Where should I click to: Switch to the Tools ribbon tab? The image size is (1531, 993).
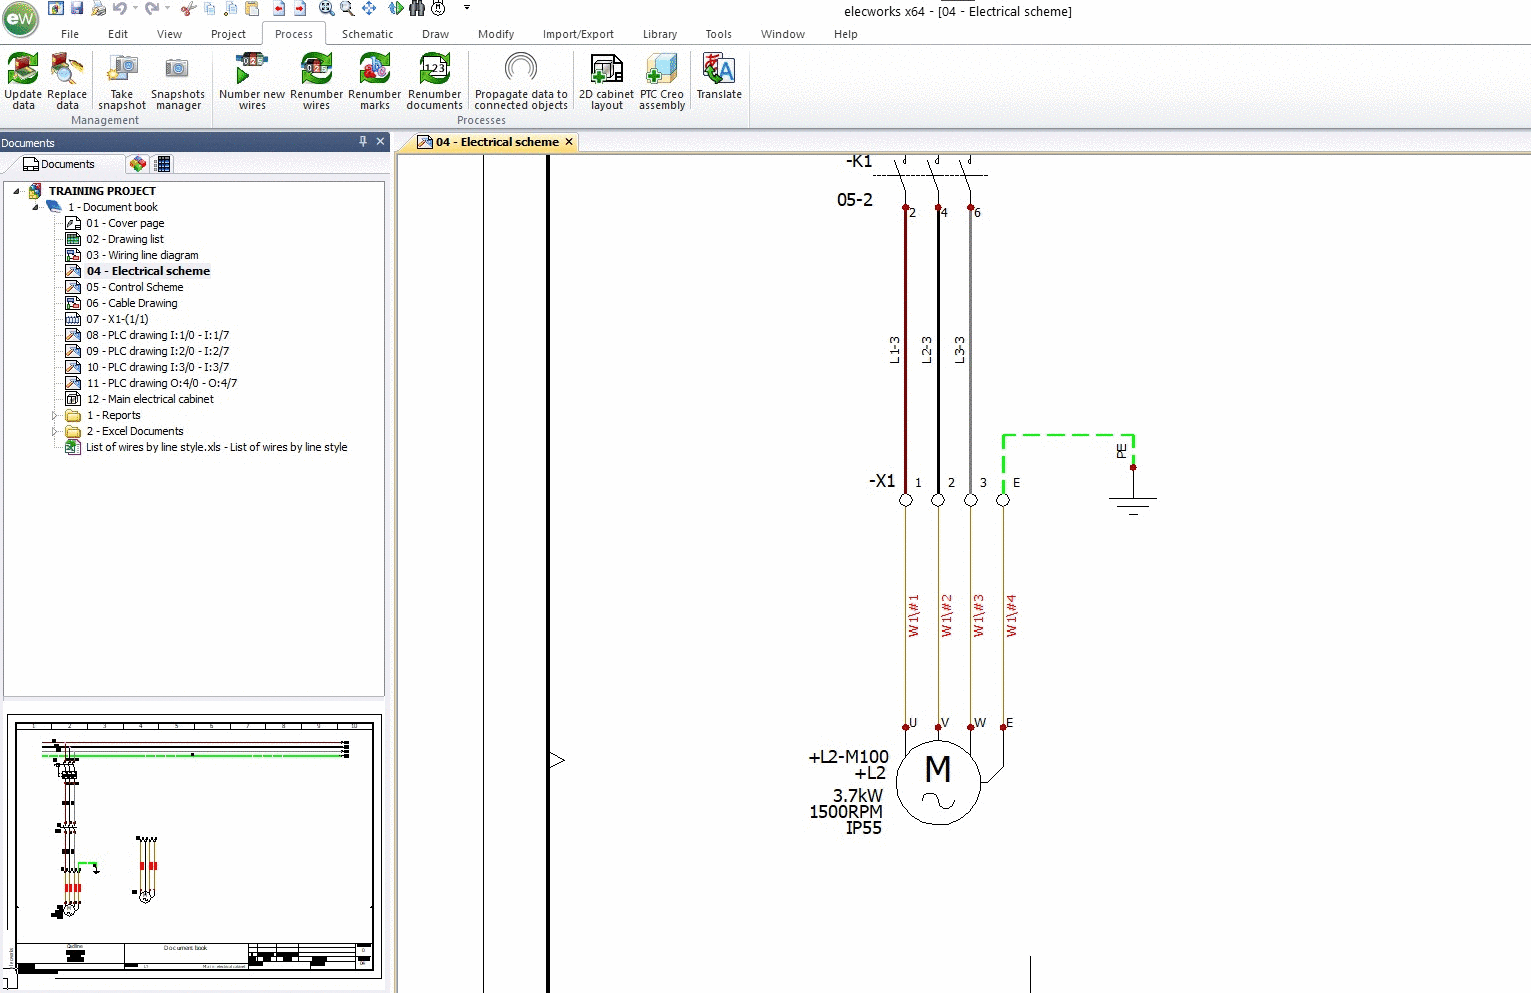point(718,34)
